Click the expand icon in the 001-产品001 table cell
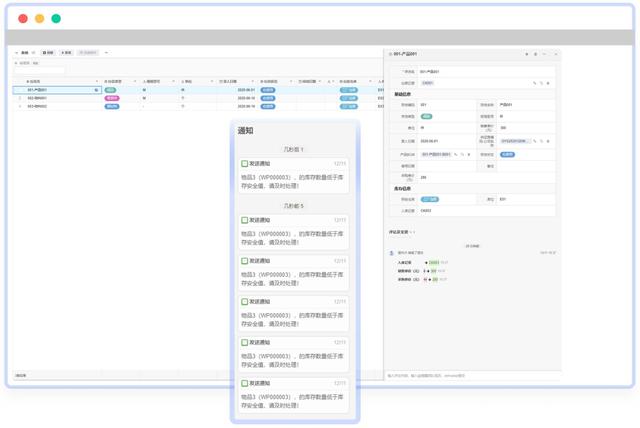640x428 pixels. coord(96,90)
